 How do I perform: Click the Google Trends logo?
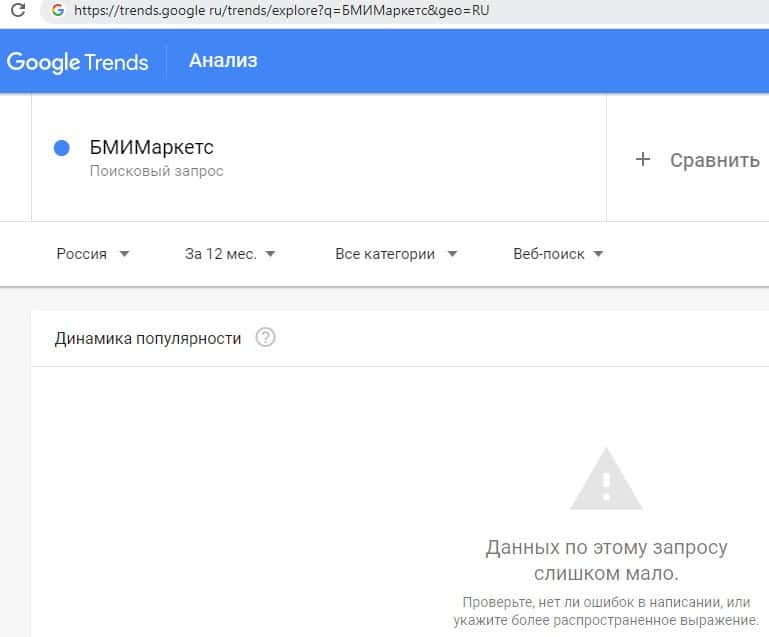coord(77,62)
